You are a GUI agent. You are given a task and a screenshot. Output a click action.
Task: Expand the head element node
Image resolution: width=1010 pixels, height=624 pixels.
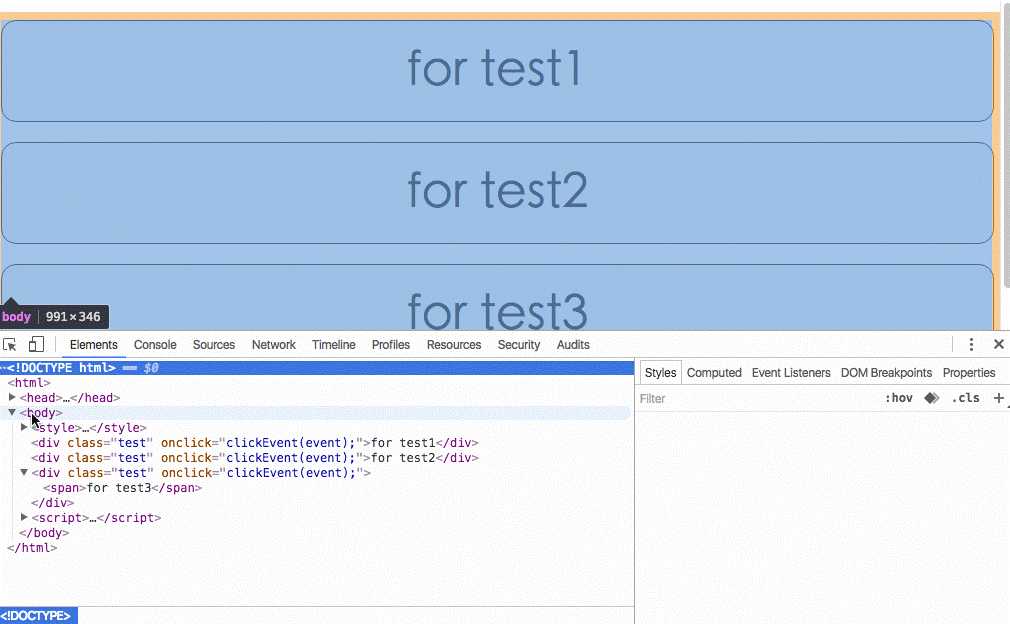click(12, 397)
